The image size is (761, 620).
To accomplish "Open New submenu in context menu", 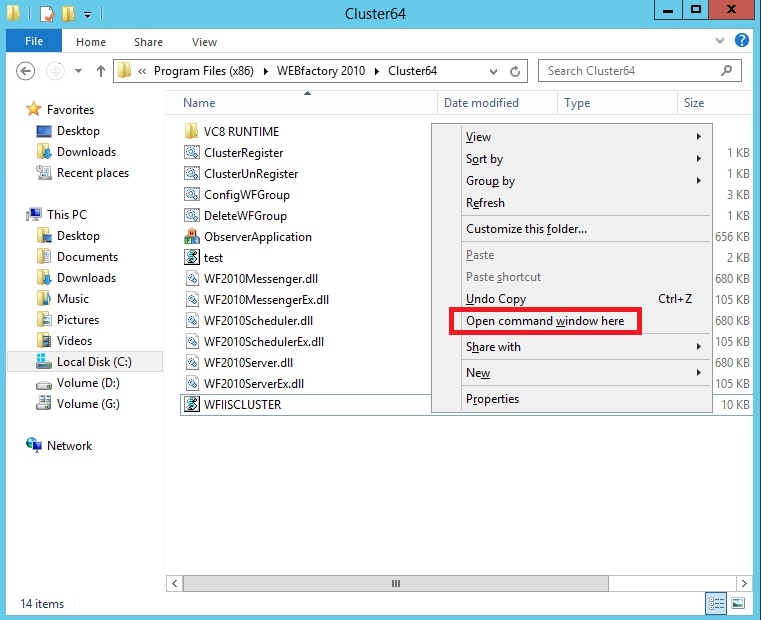I will point(572,373).
